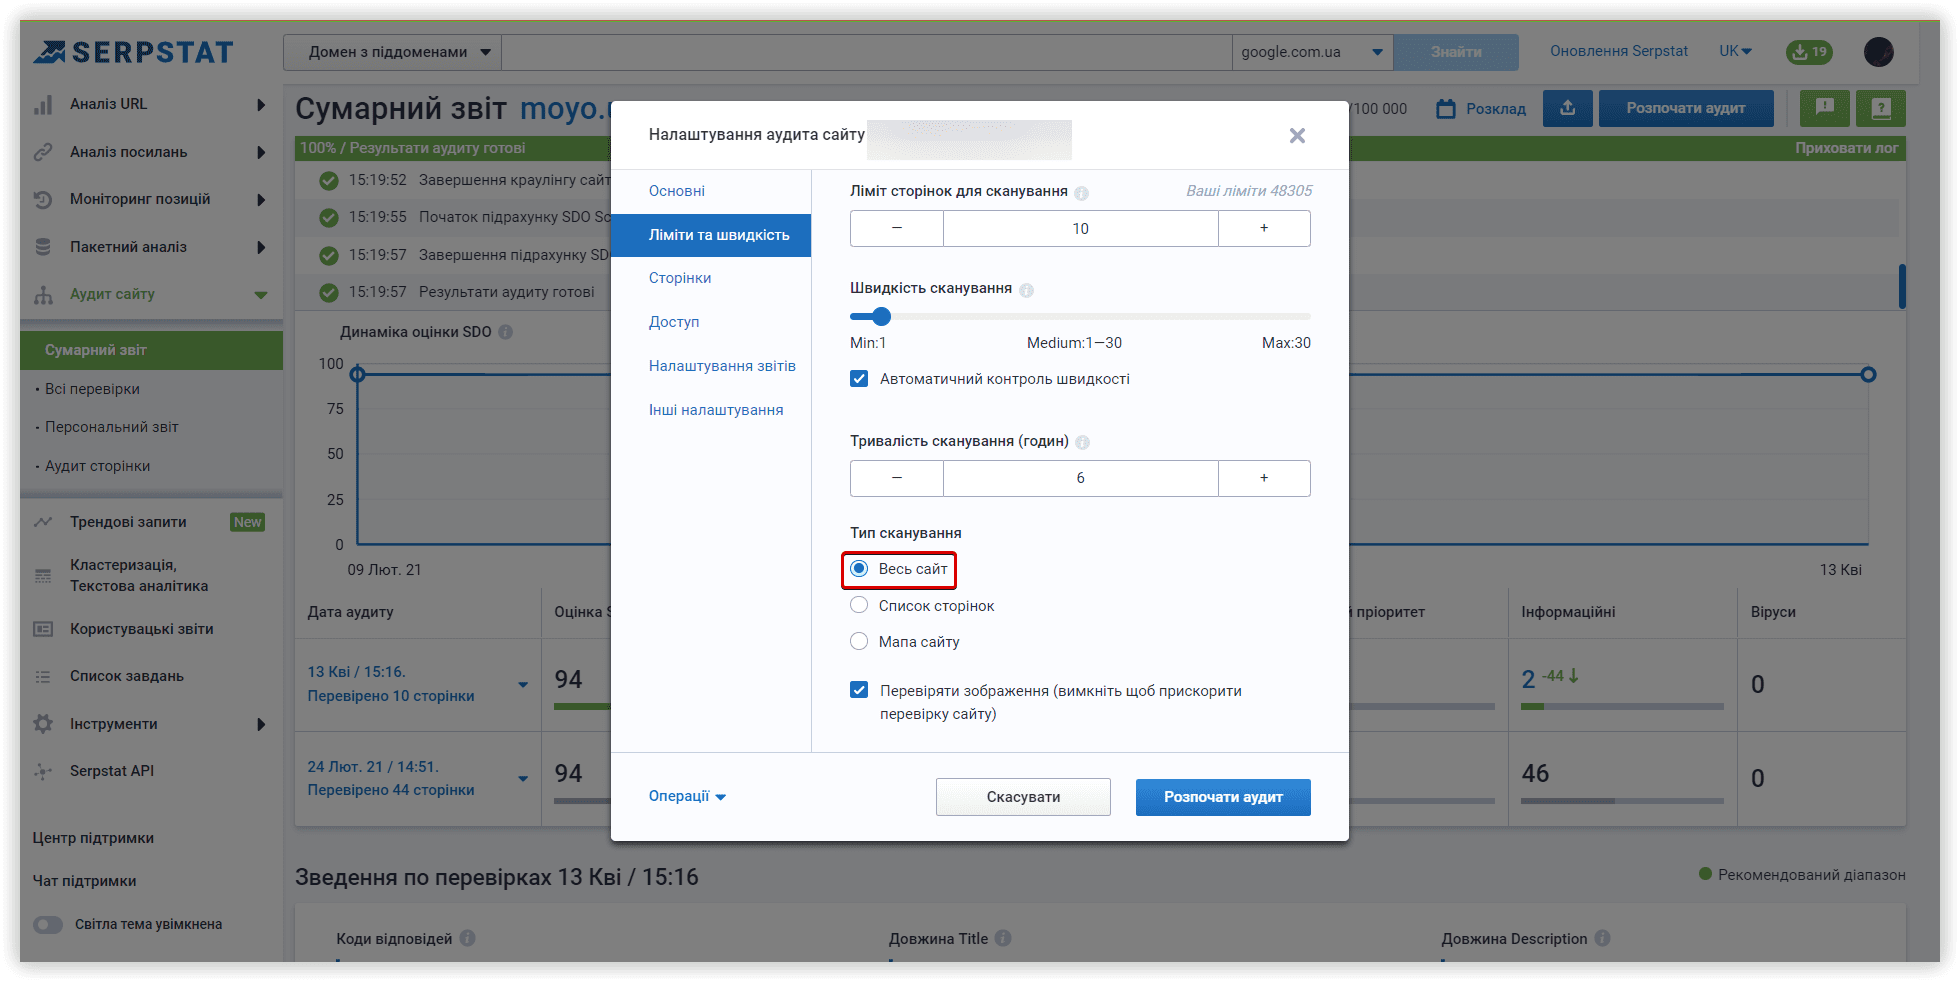
Task: Click info icon next to scan duration
Action: (1082, 442)
